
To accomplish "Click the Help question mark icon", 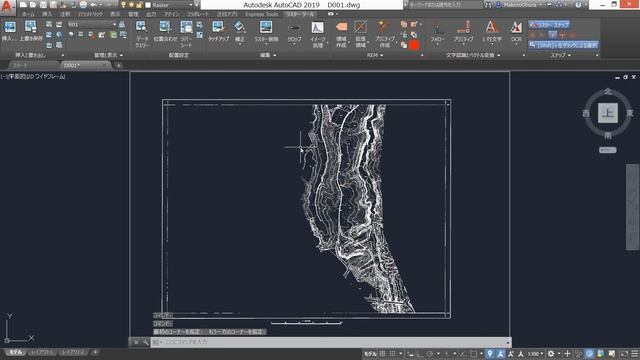I will point(578,5).
